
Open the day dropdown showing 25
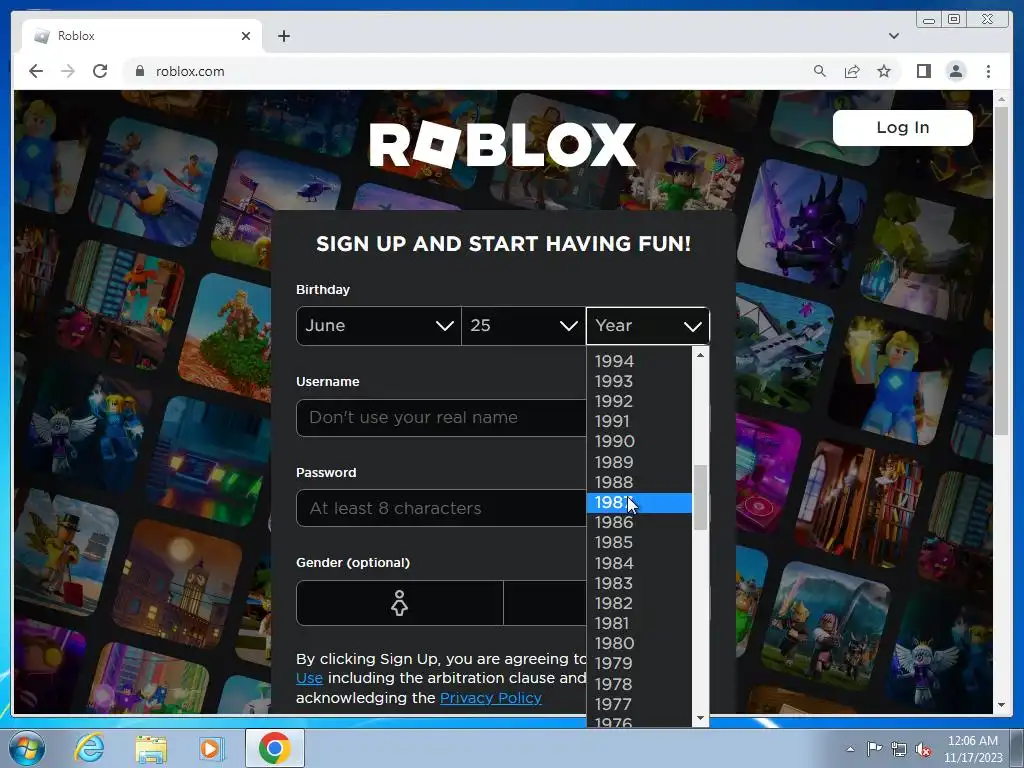tap(523, 325)
